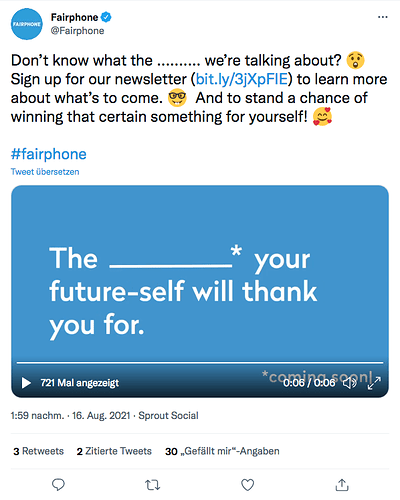Click the Fairphone profile avatar

point(27,24)
